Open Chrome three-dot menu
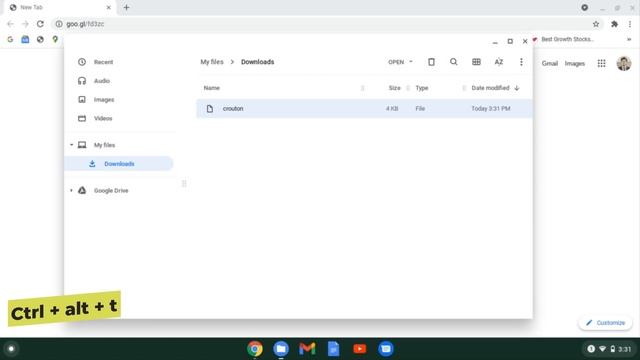The width and height of the screenshot is (640, 360). (630, 24)
